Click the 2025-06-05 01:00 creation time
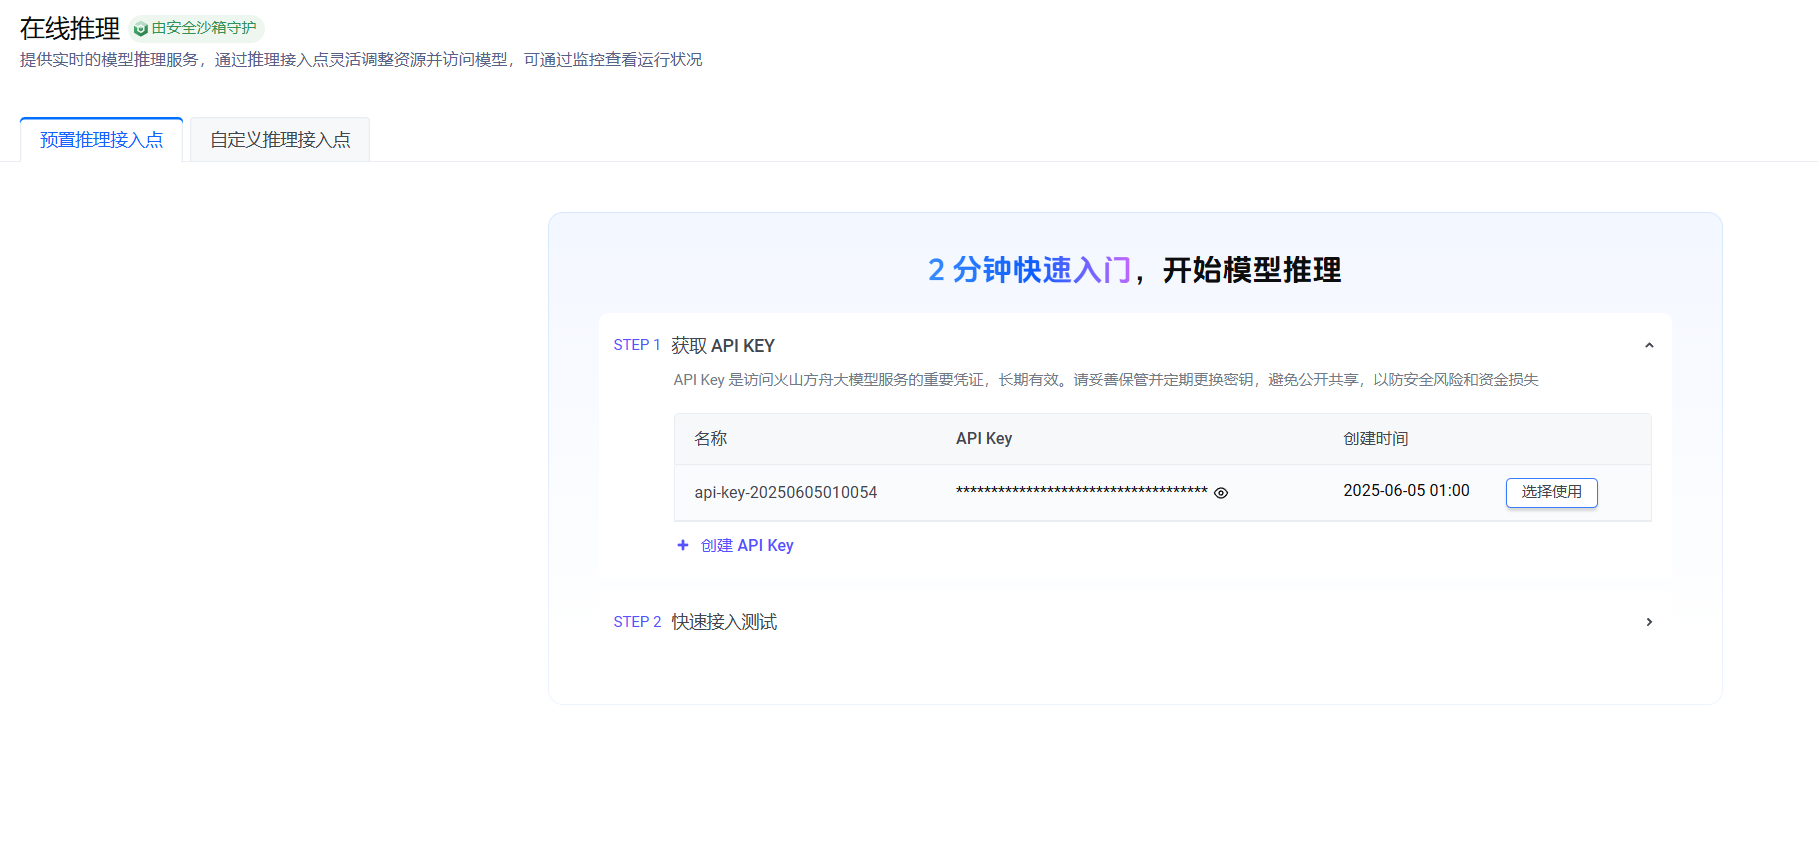 click(x=1406, y=490)
